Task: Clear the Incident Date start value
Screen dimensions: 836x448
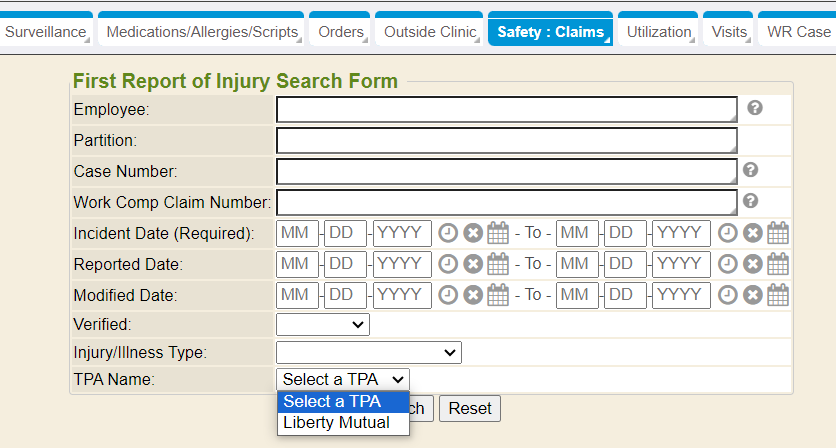Action: pos(473,233)
